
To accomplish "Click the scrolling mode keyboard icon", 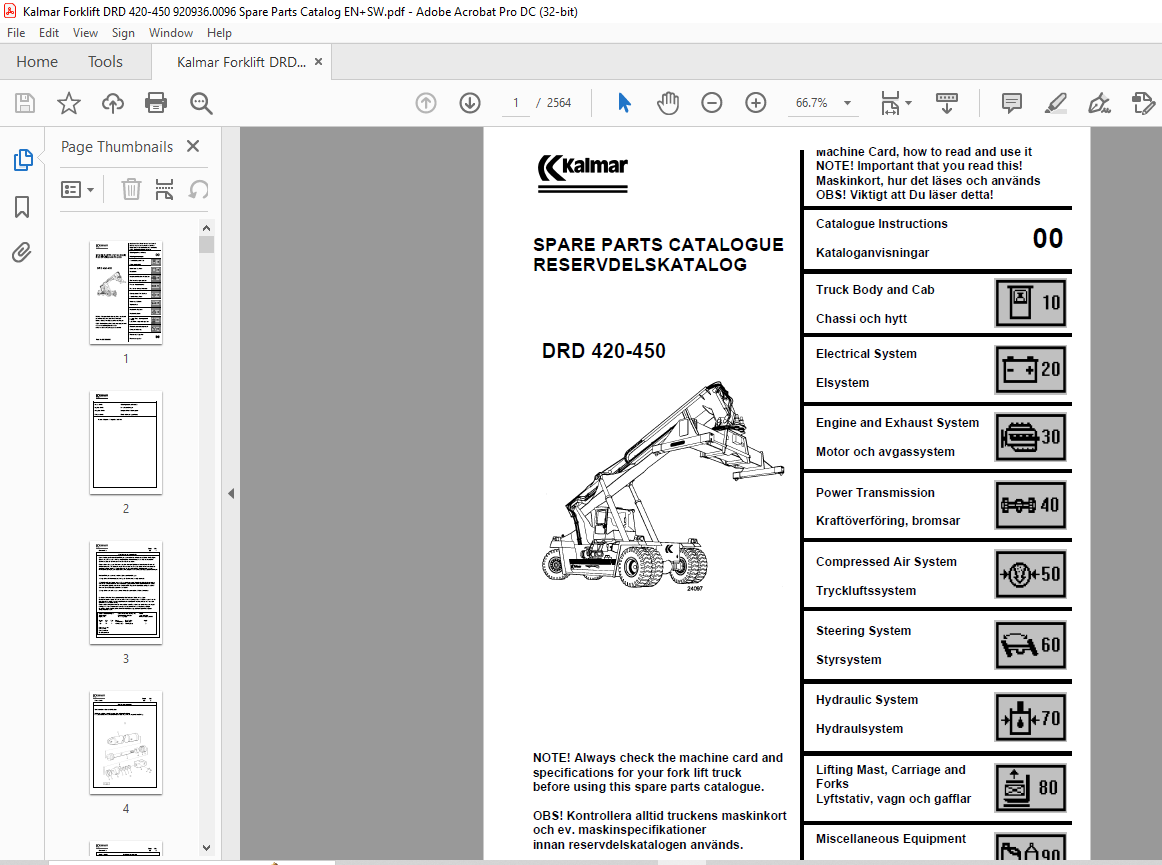I will (947, 103).
